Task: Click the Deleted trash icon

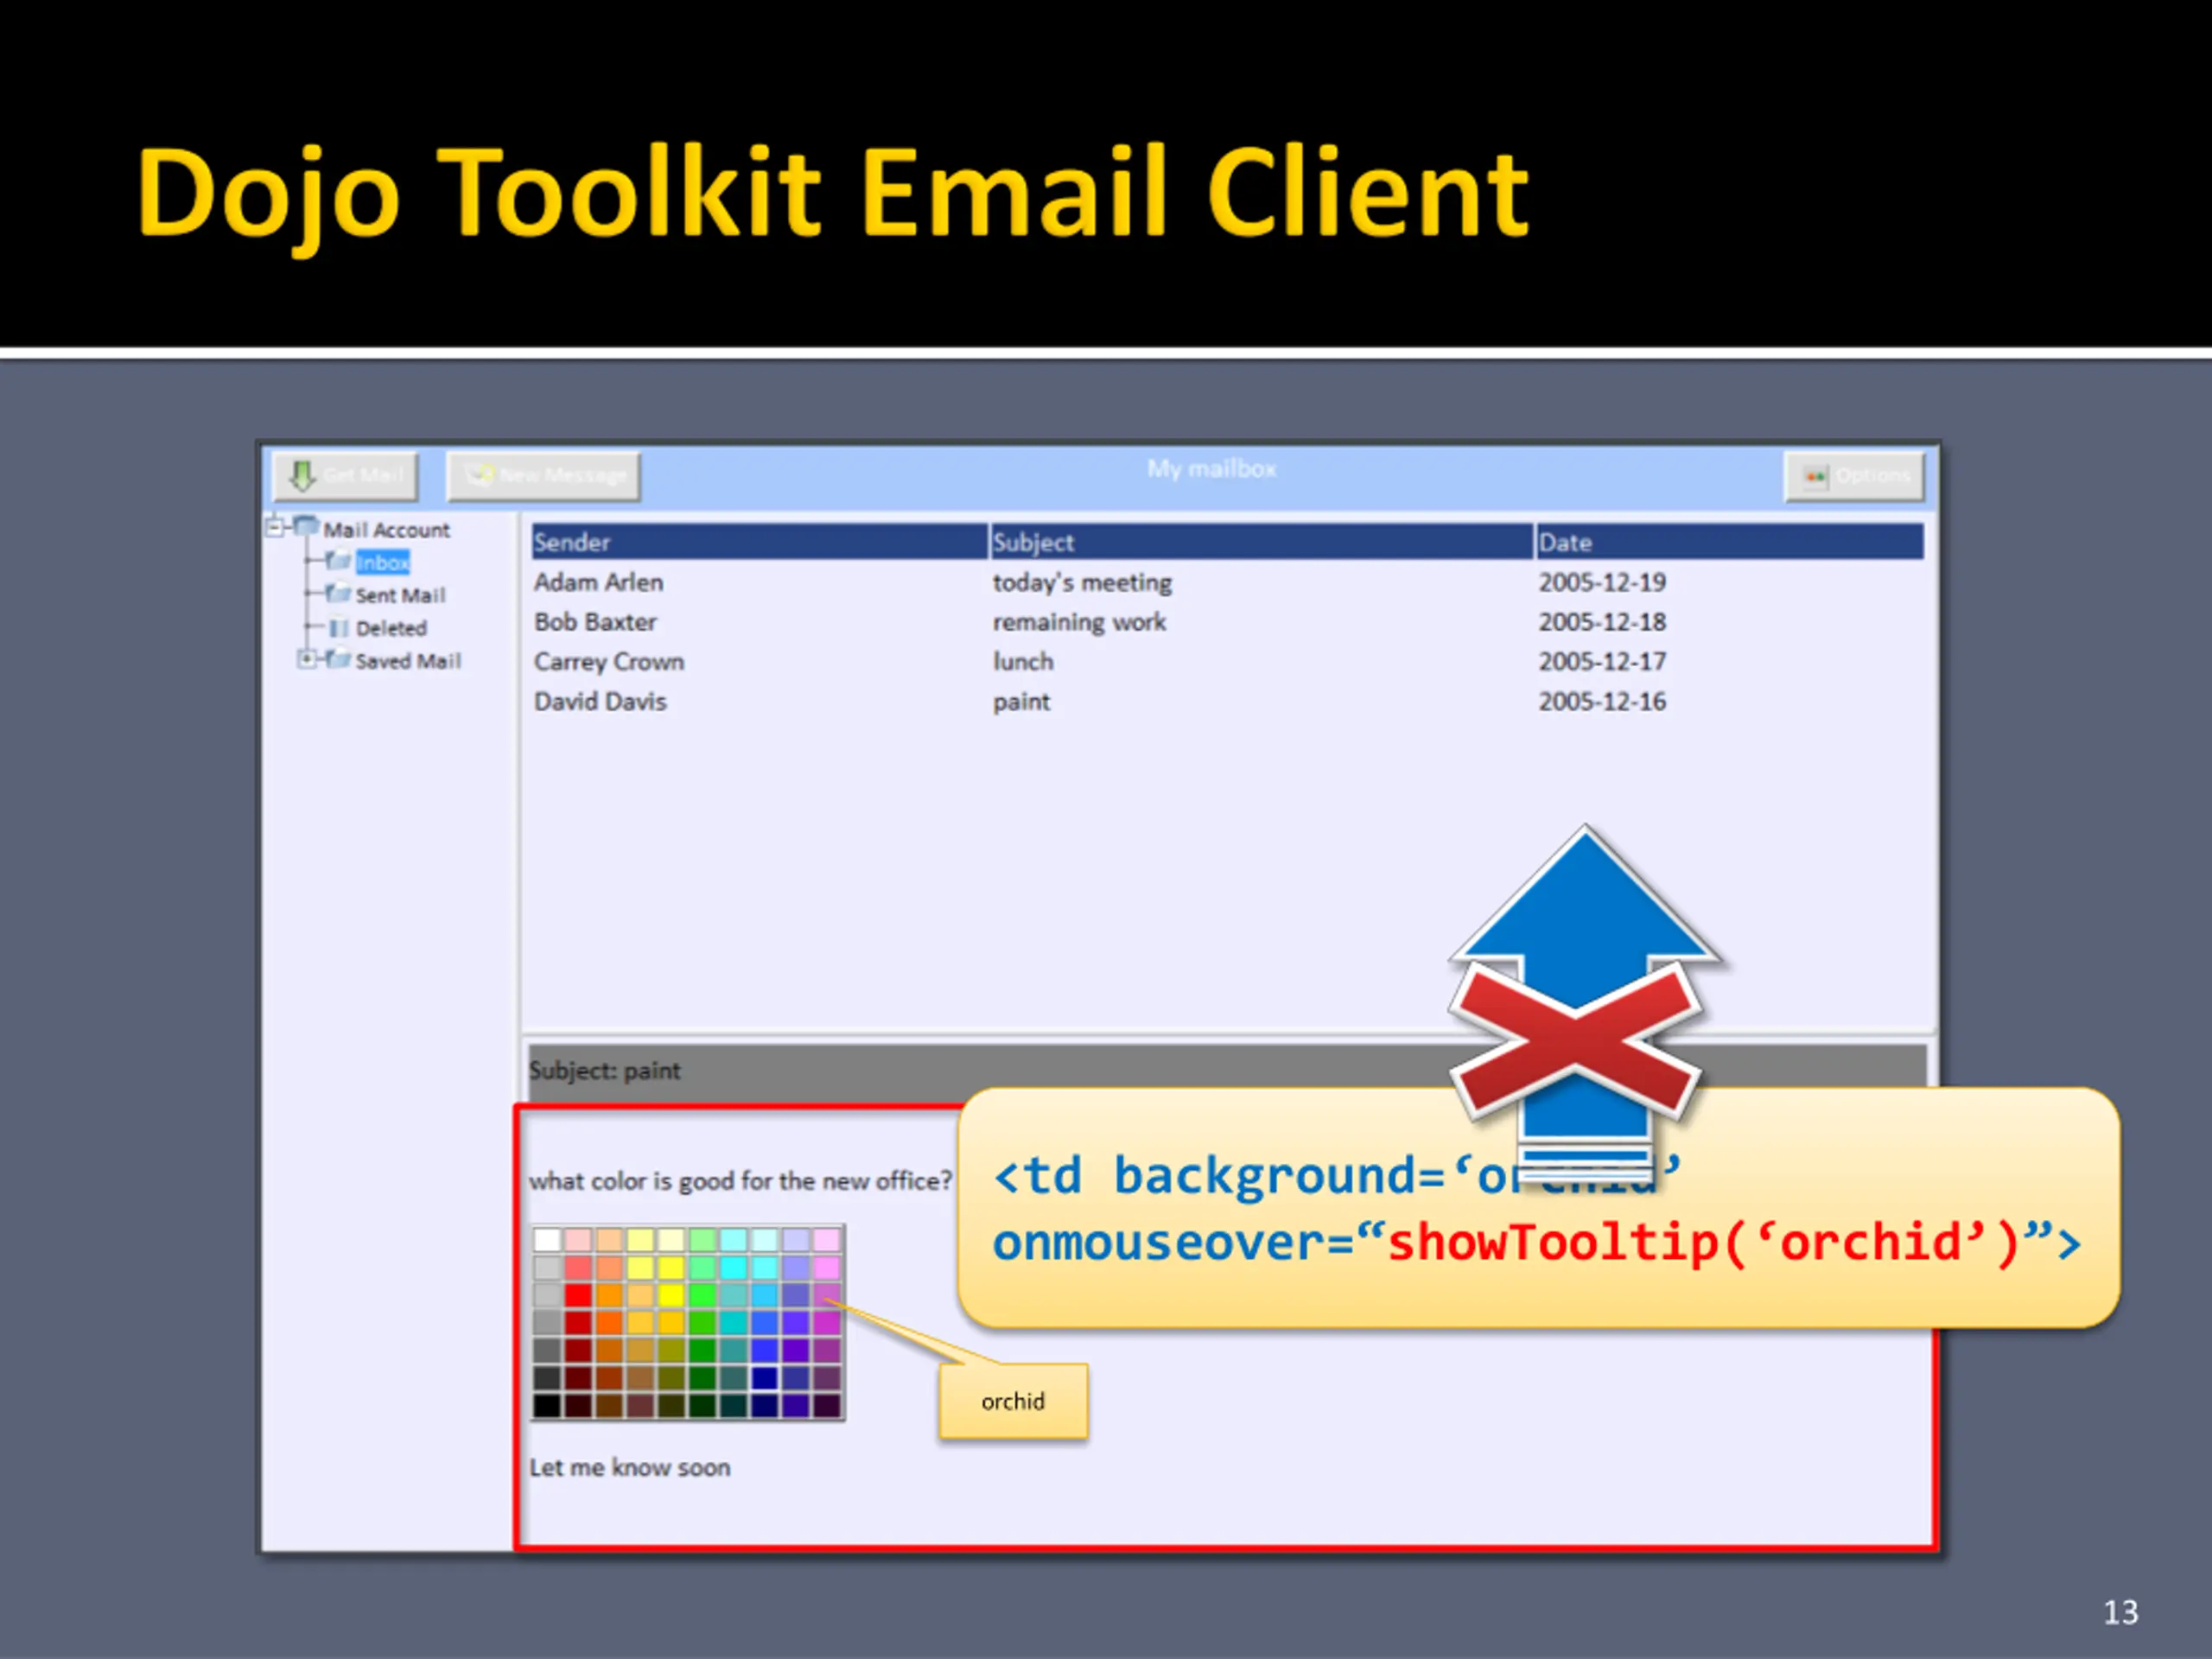Action: pos(339,628)
